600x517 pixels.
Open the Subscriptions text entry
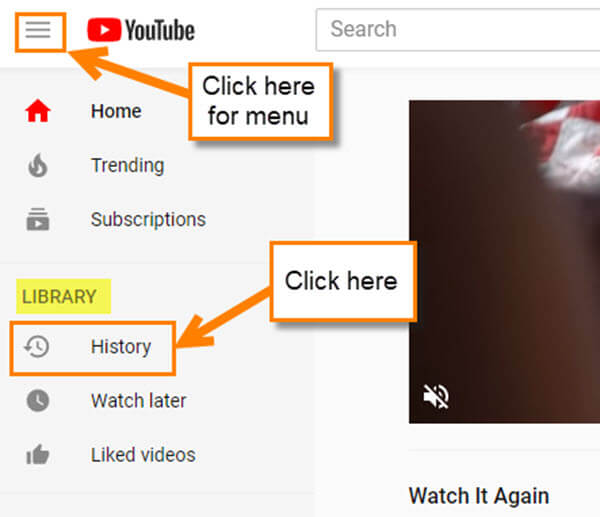(x=148, y=220)
